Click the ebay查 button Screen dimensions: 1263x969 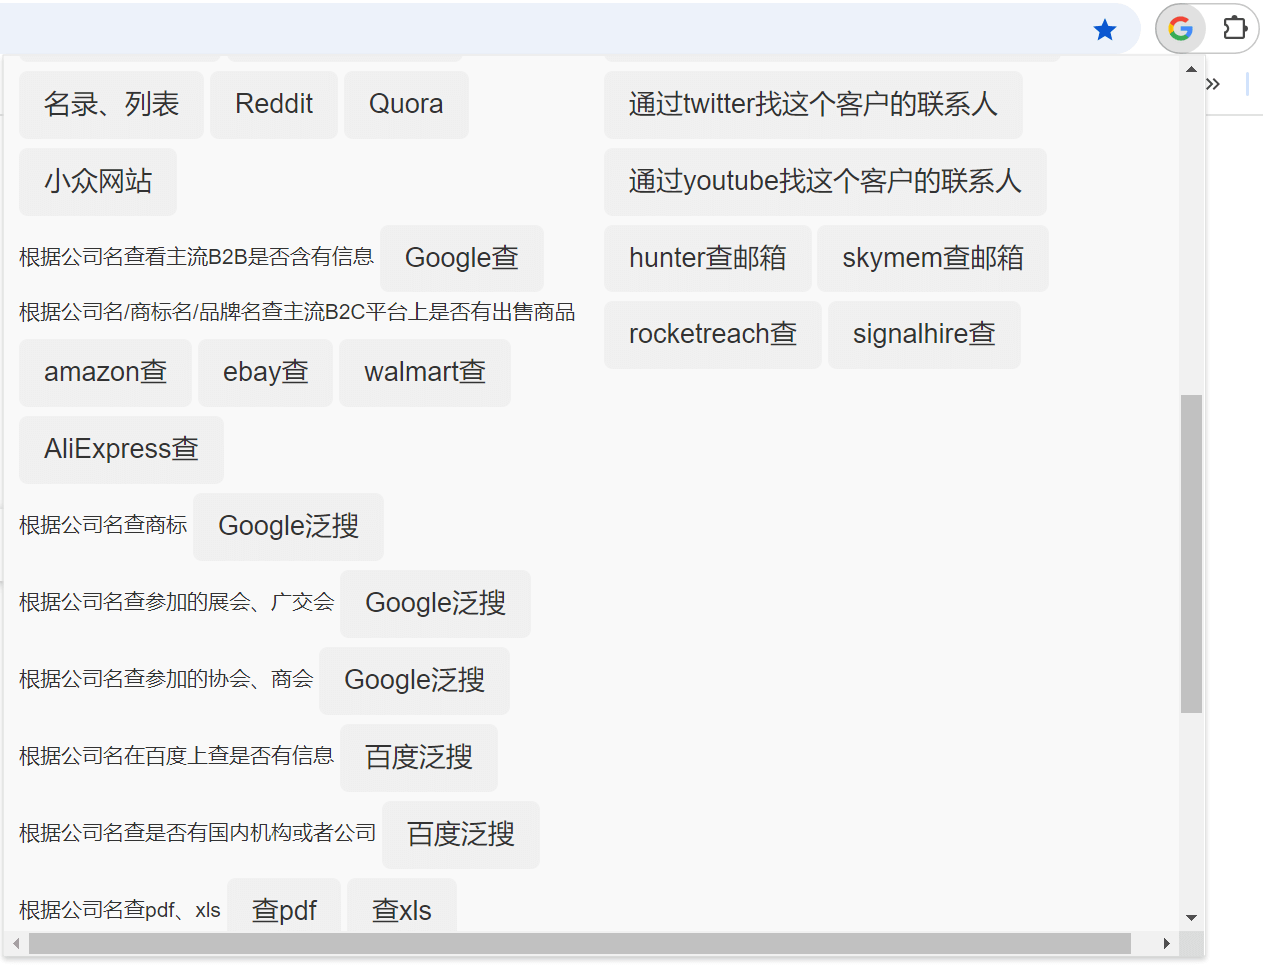[x=265, y=372]
